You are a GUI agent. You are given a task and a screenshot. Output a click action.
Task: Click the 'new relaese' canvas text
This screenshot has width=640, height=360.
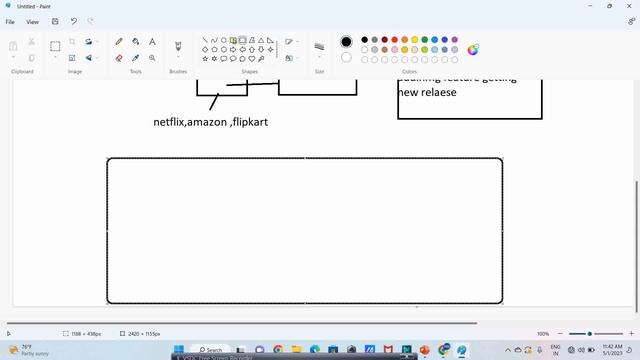pyautogui.click(x=427, y=92)
